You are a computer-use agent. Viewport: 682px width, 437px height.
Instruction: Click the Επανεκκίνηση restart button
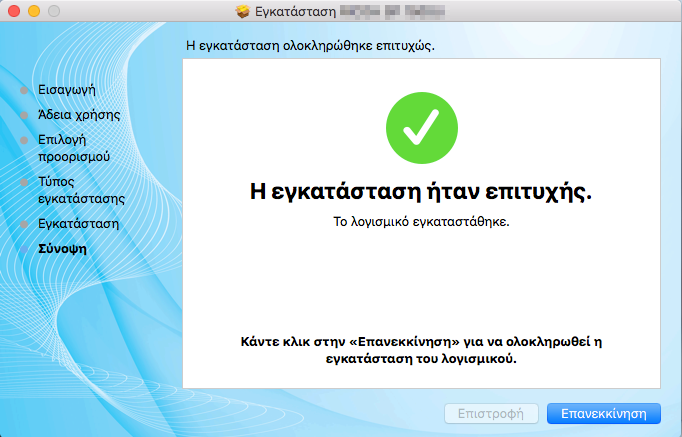point(604,414)
